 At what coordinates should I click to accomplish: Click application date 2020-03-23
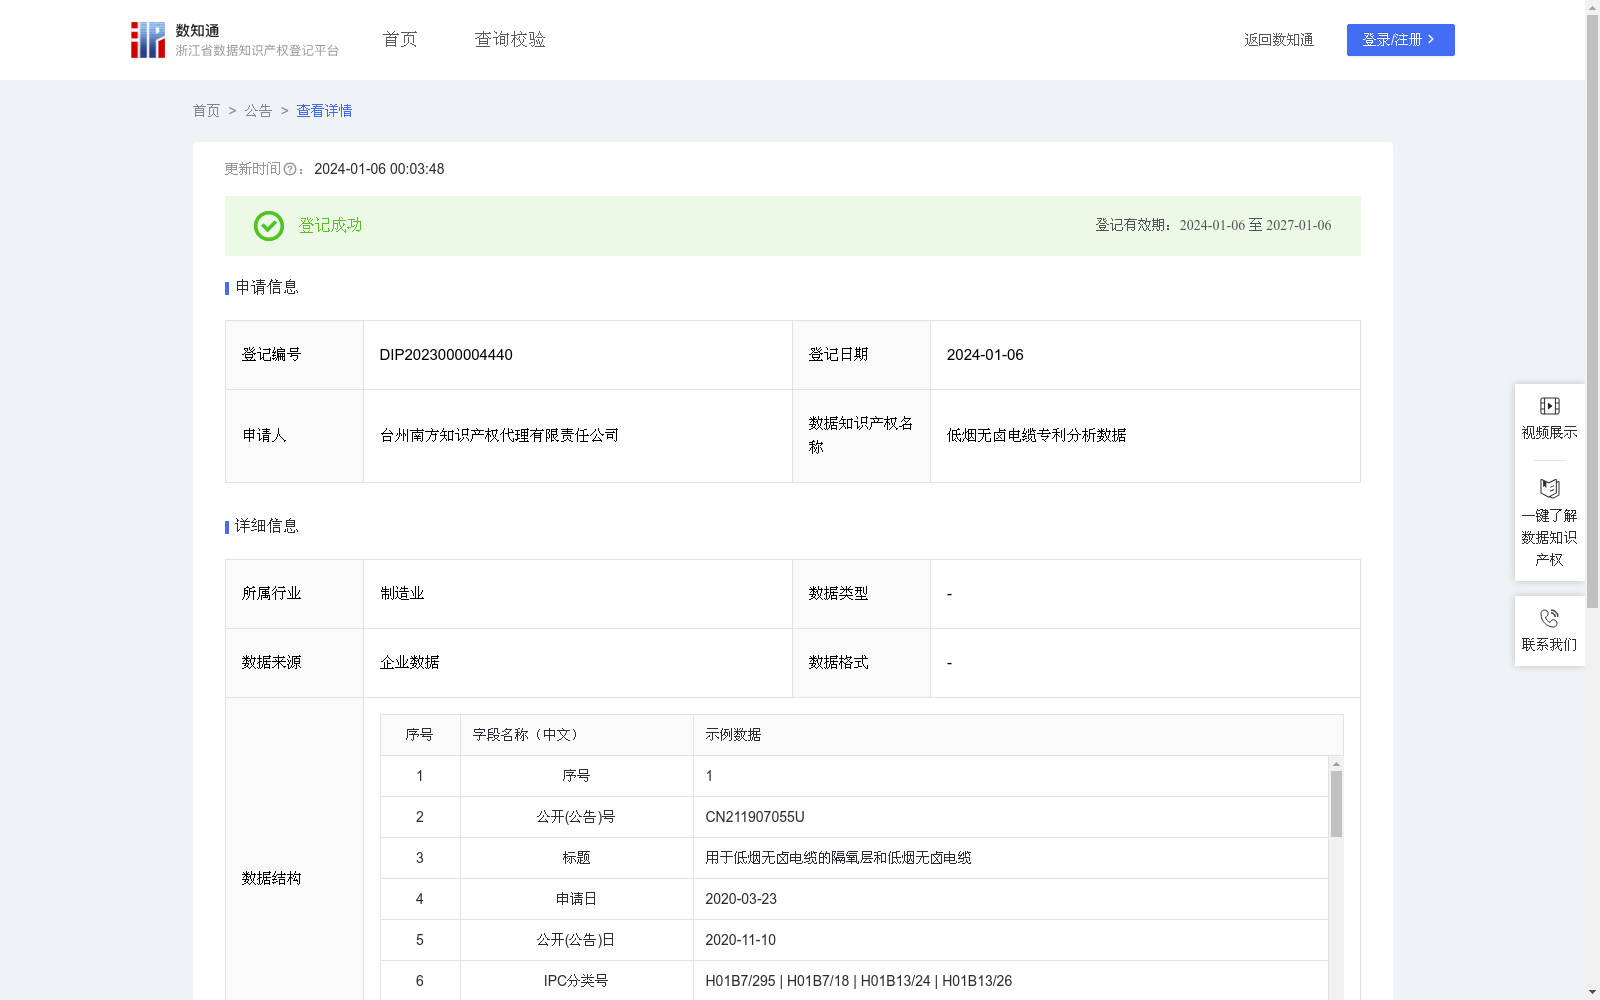click(x=741, y=899)
